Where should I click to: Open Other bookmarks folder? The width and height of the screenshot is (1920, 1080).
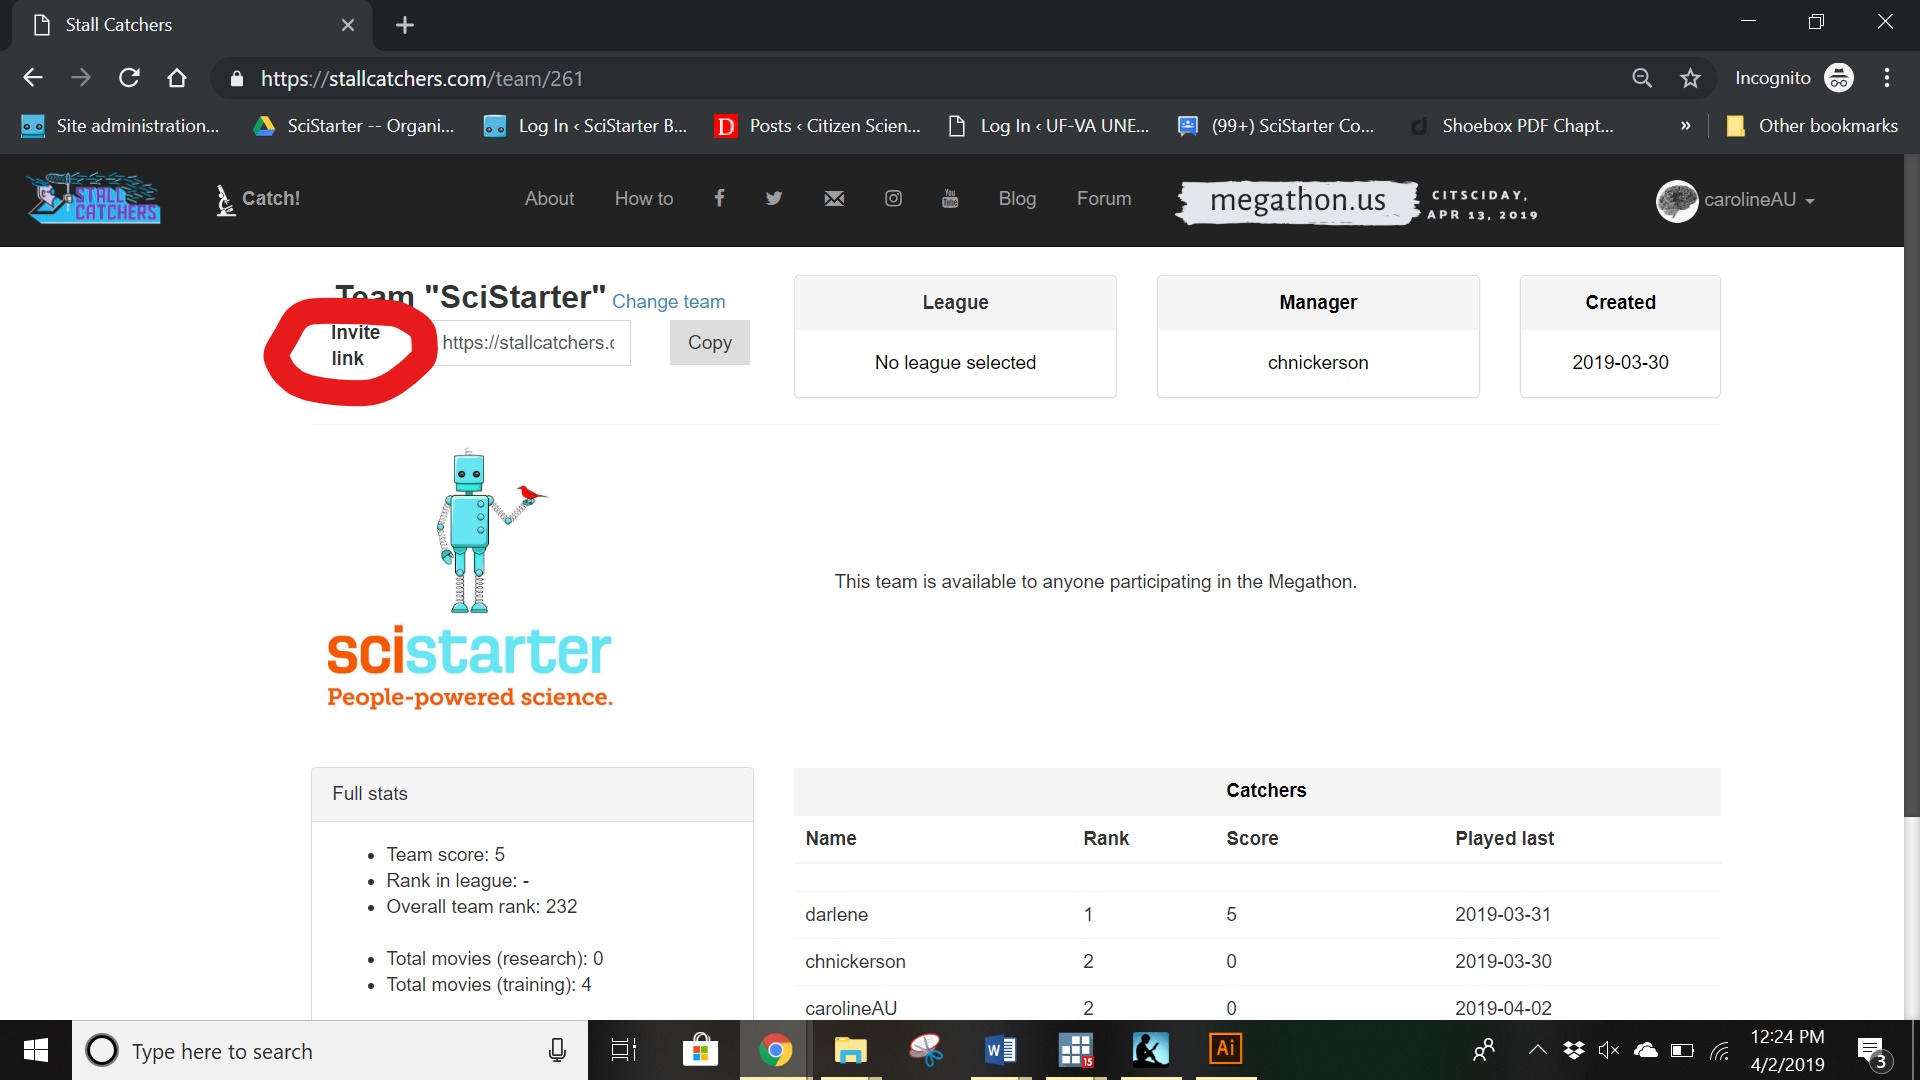coord(1812,126)
